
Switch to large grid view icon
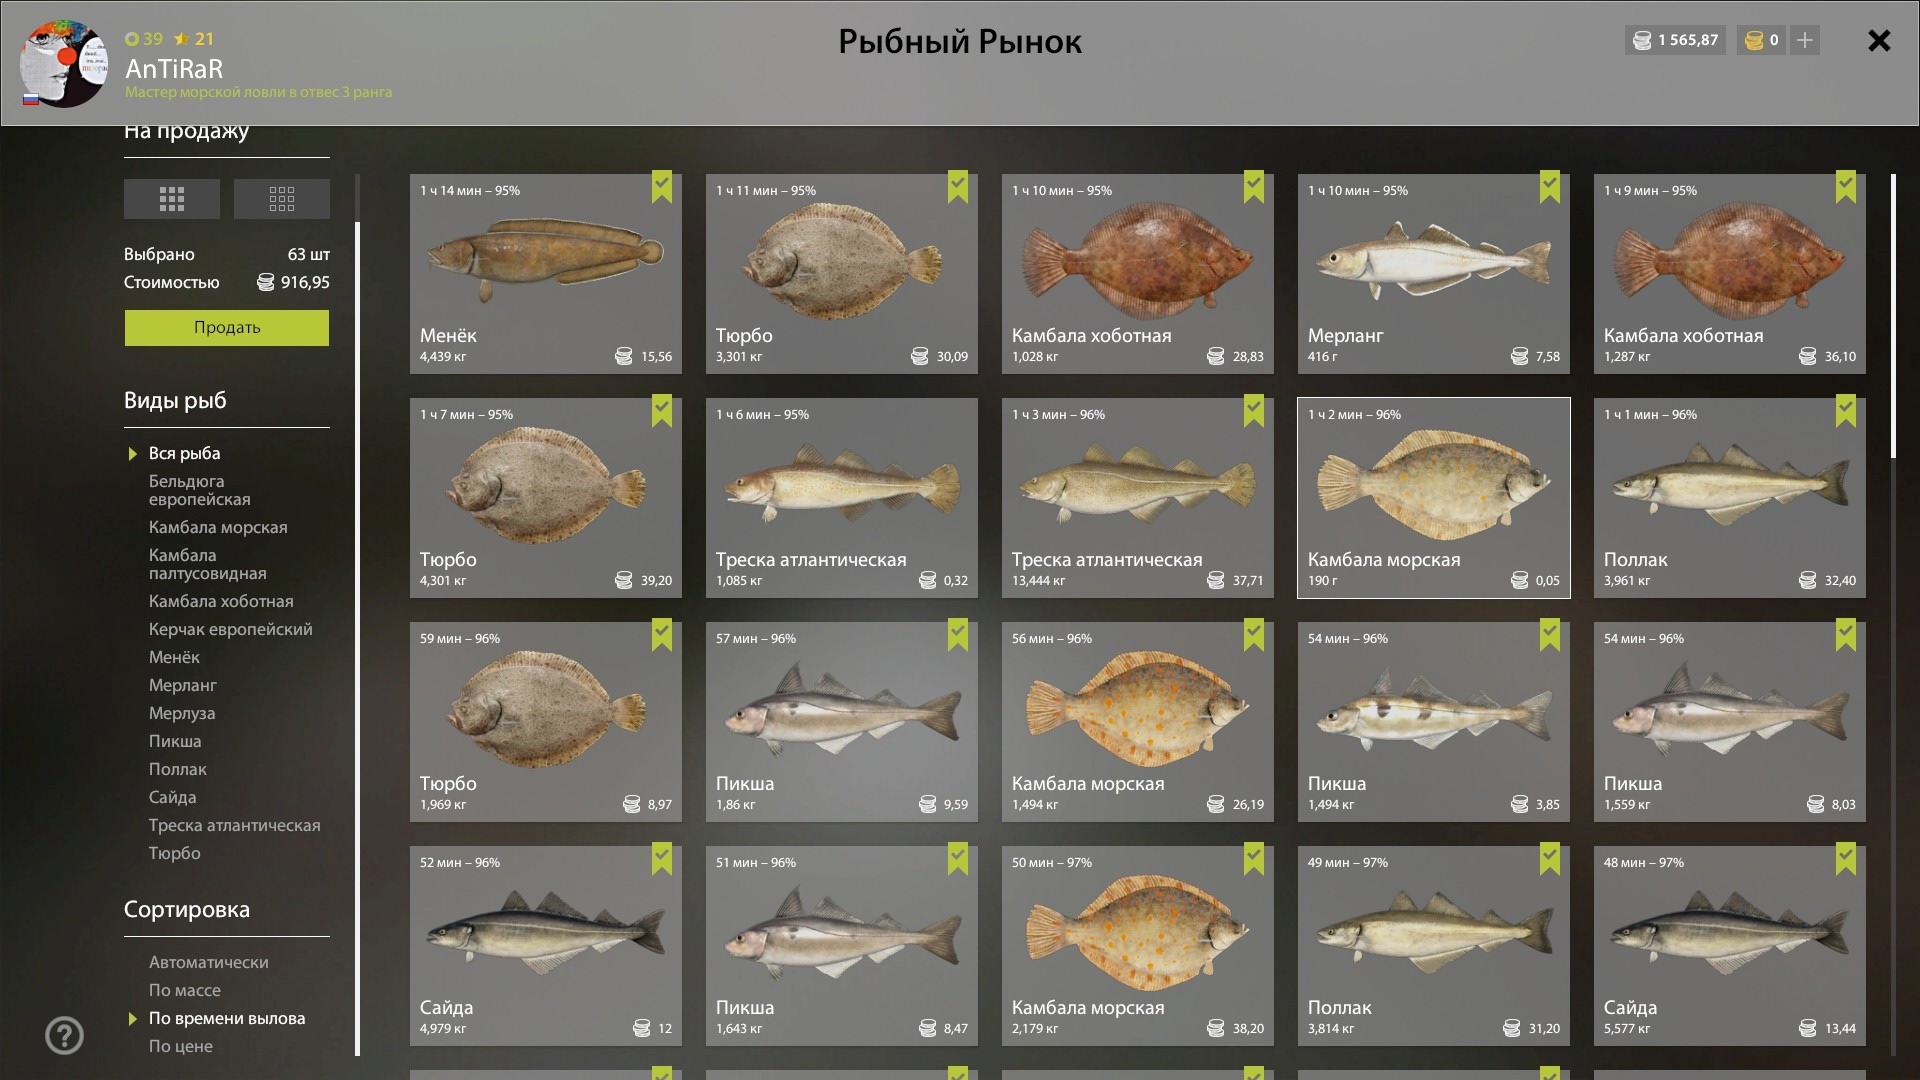click(172, 199)
